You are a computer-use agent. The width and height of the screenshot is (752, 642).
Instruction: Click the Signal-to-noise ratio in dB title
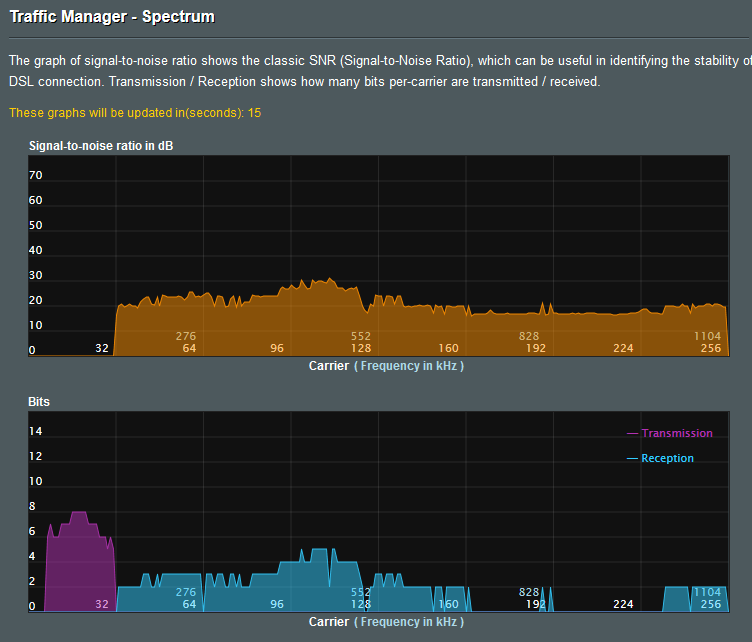click(101, 146)
